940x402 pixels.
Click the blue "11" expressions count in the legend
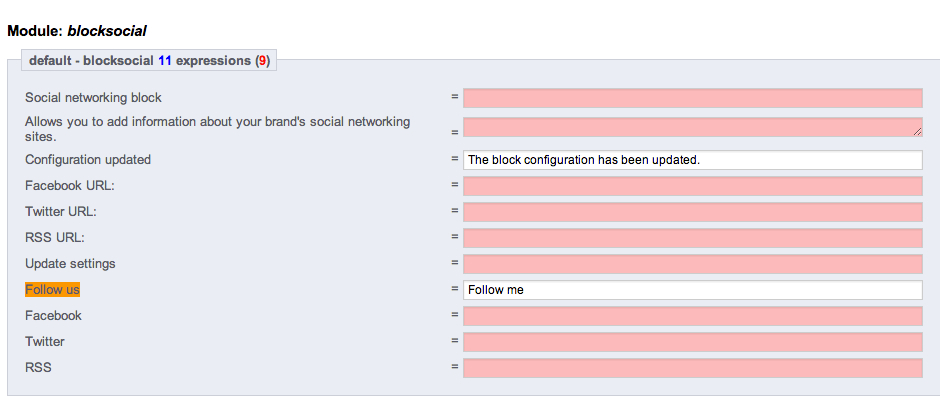[x=165, y=61]
